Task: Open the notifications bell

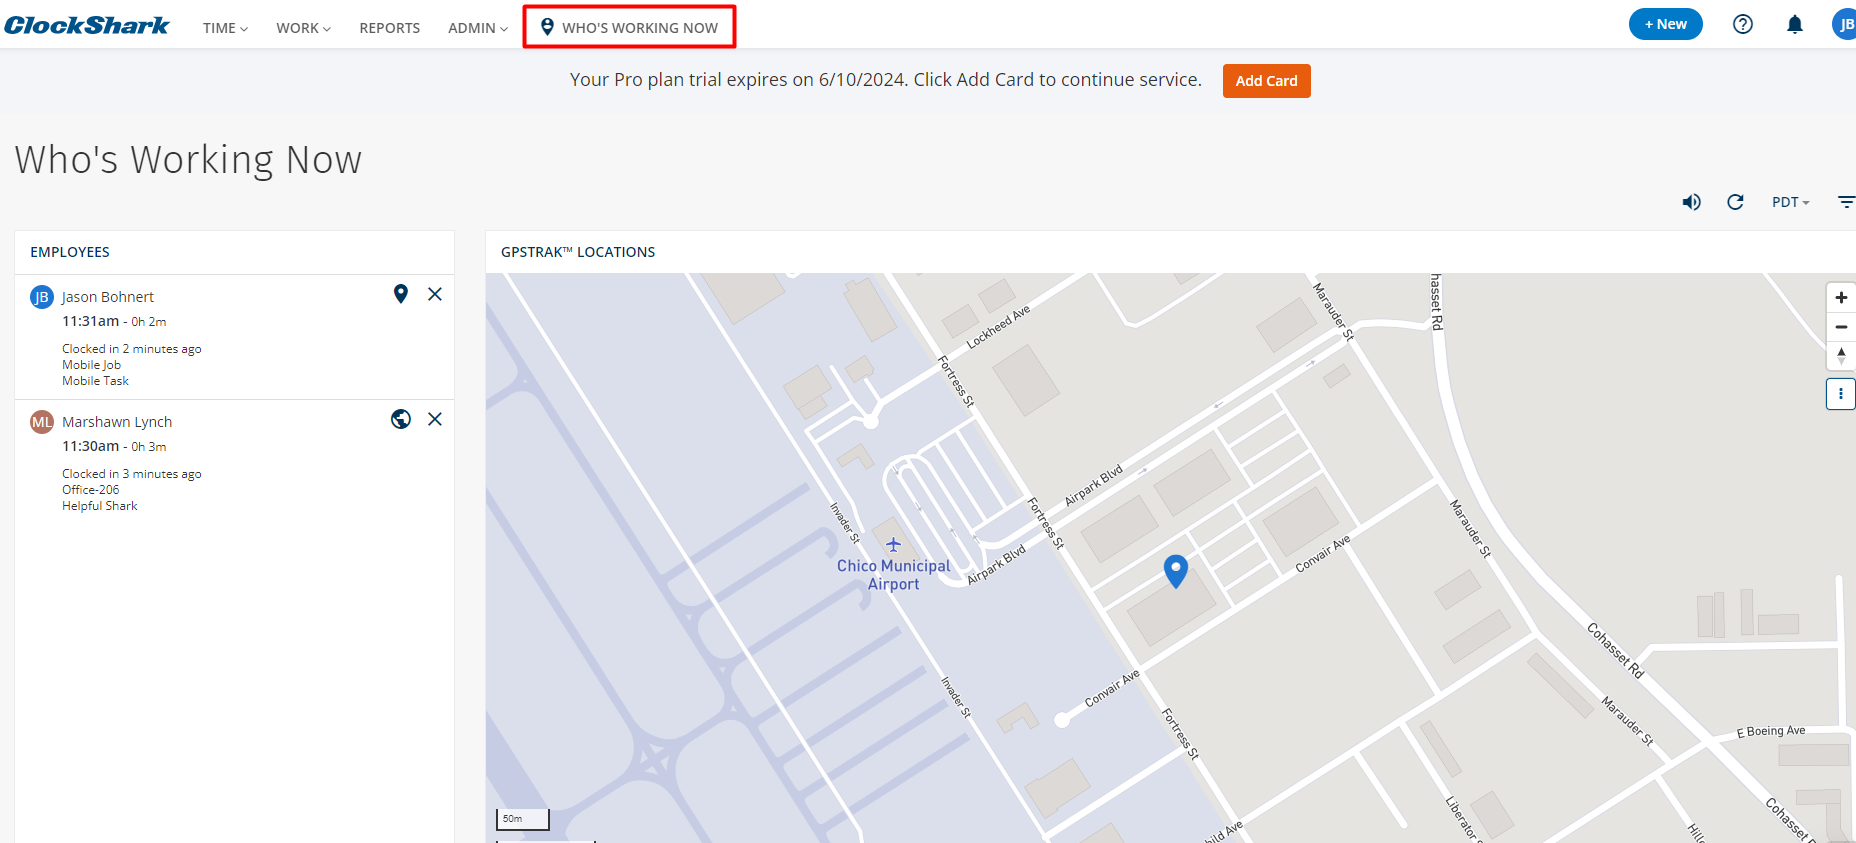Action: [1795, 24]
